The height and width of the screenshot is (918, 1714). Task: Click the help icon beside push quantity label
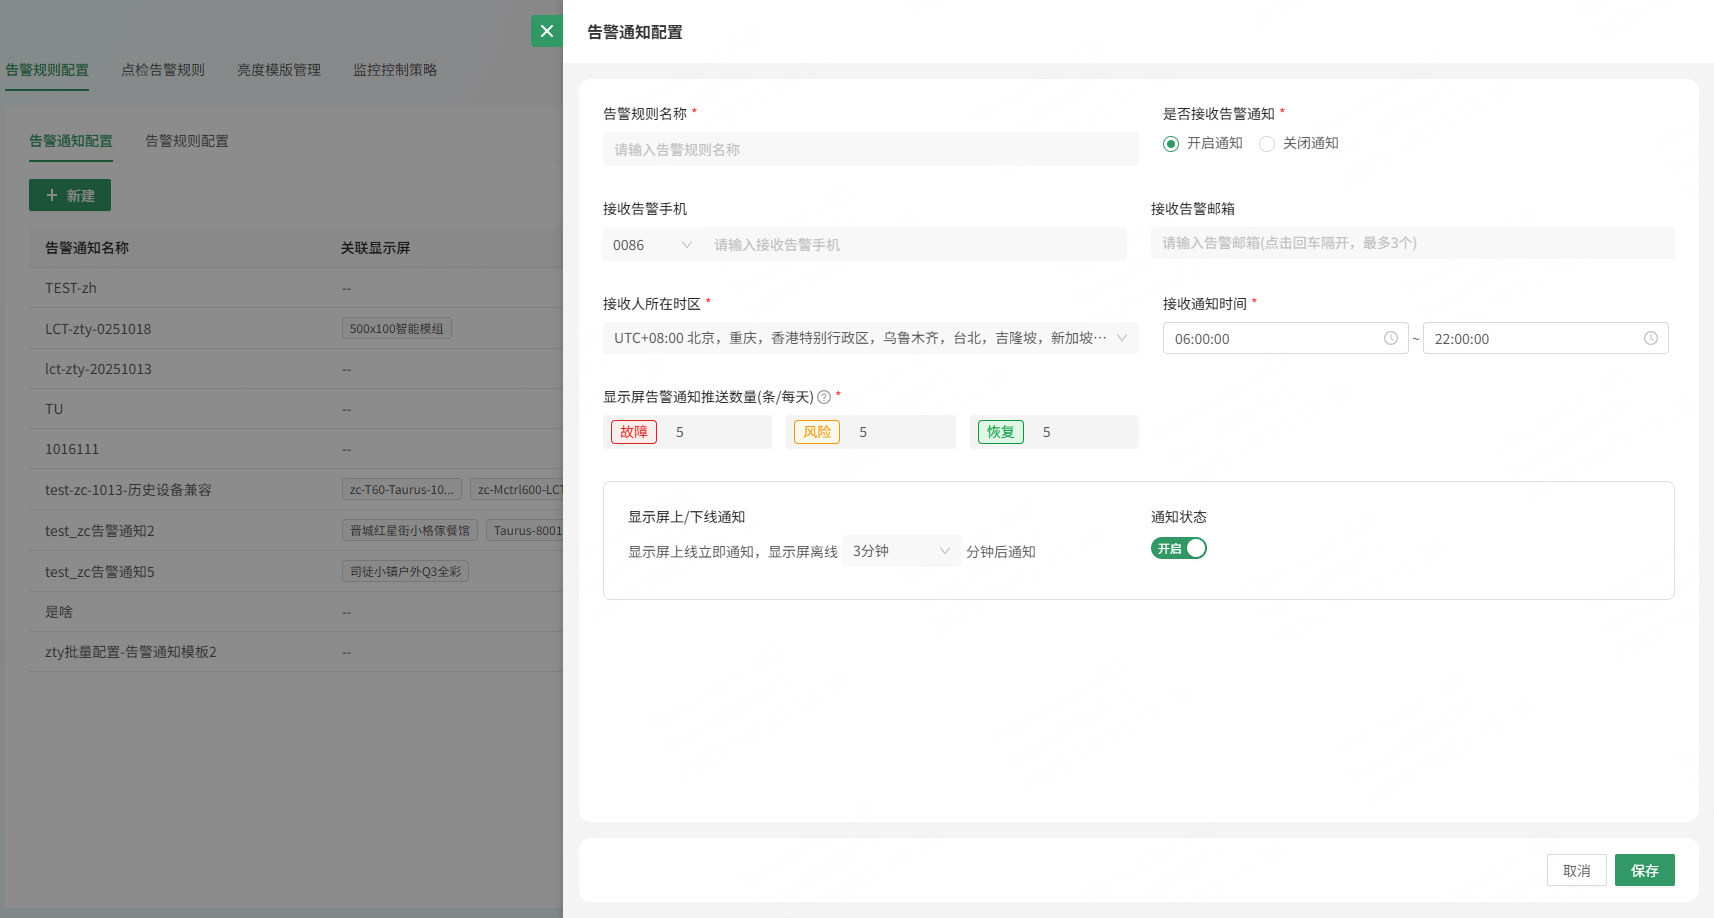coord(824,397)
